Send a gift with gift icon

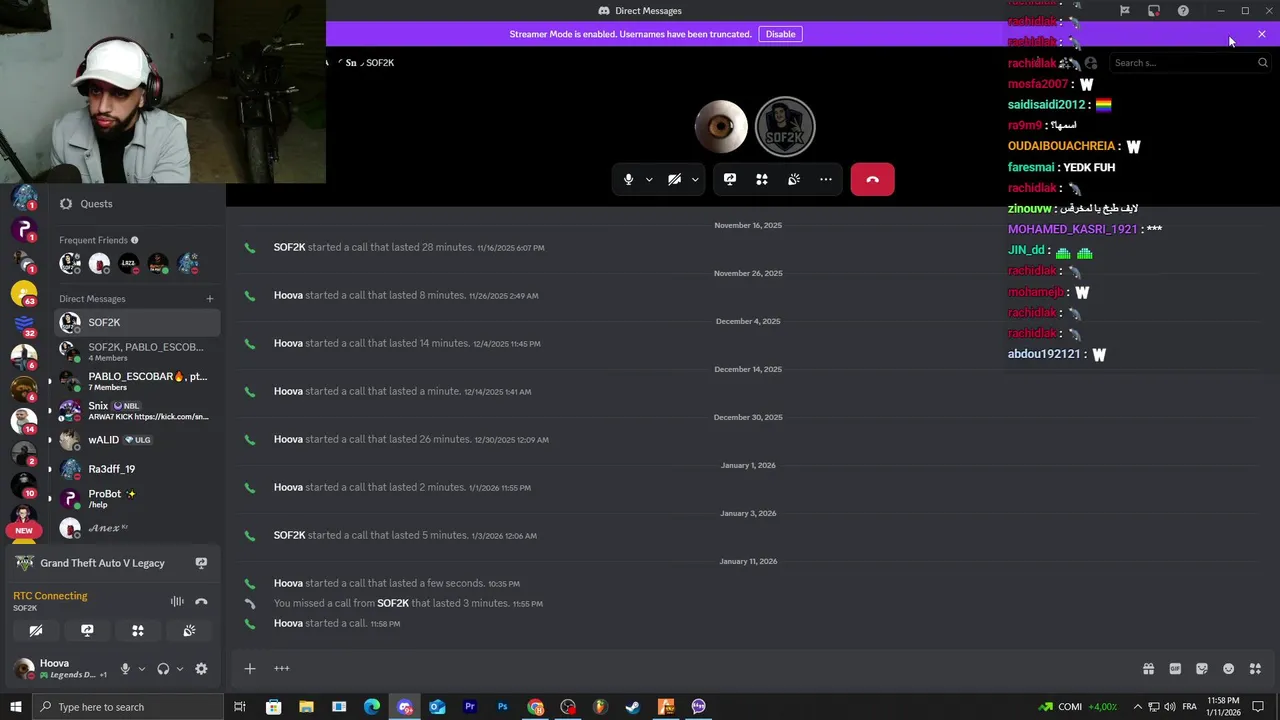[x=1148, y=669]
